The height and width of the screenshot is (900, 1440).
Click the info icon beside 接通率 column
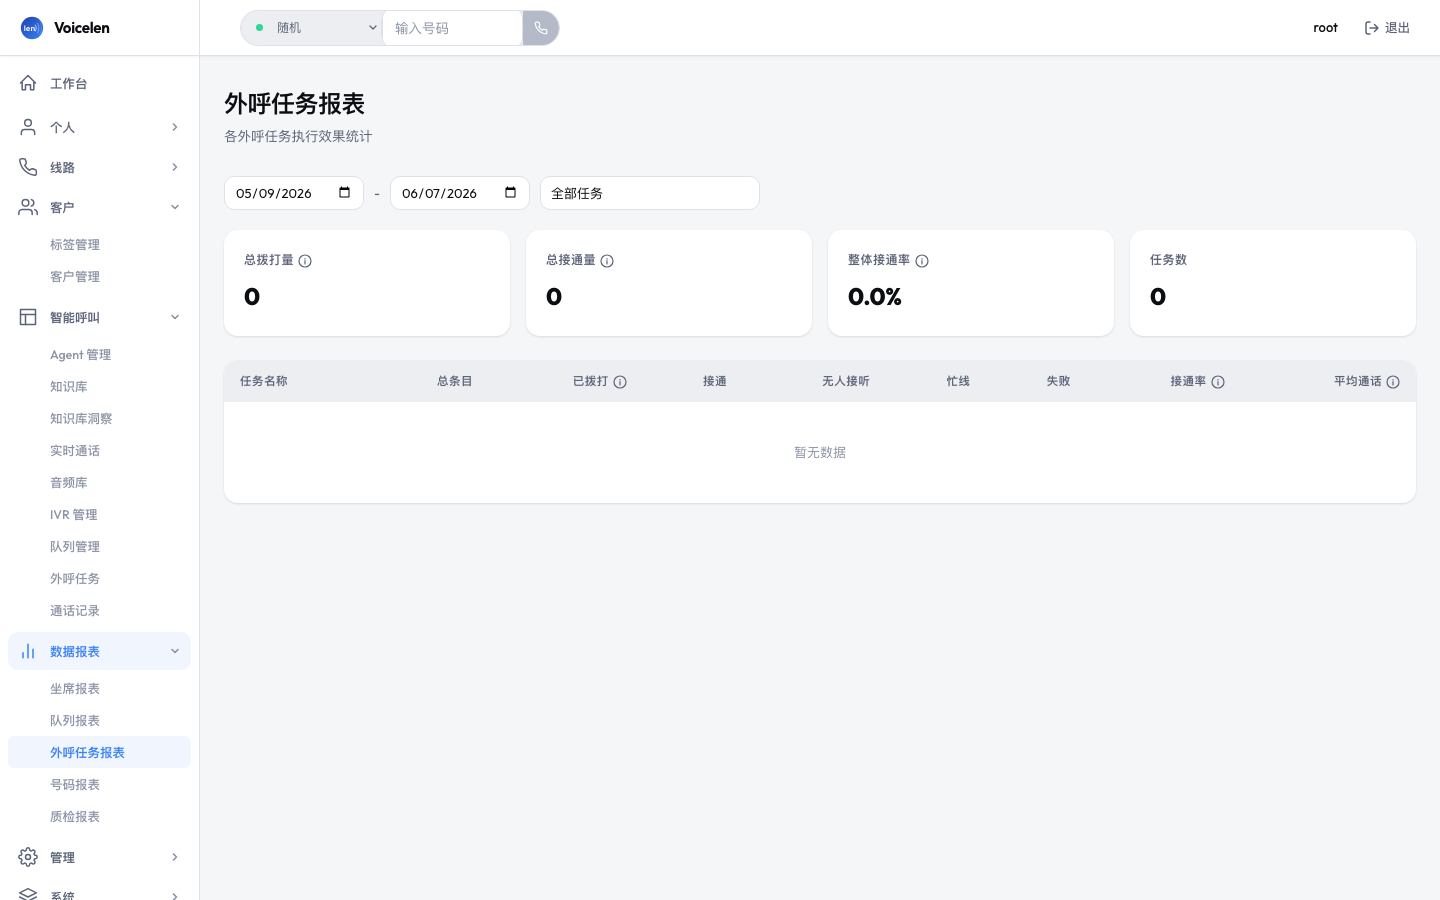tap(1218, 382)
